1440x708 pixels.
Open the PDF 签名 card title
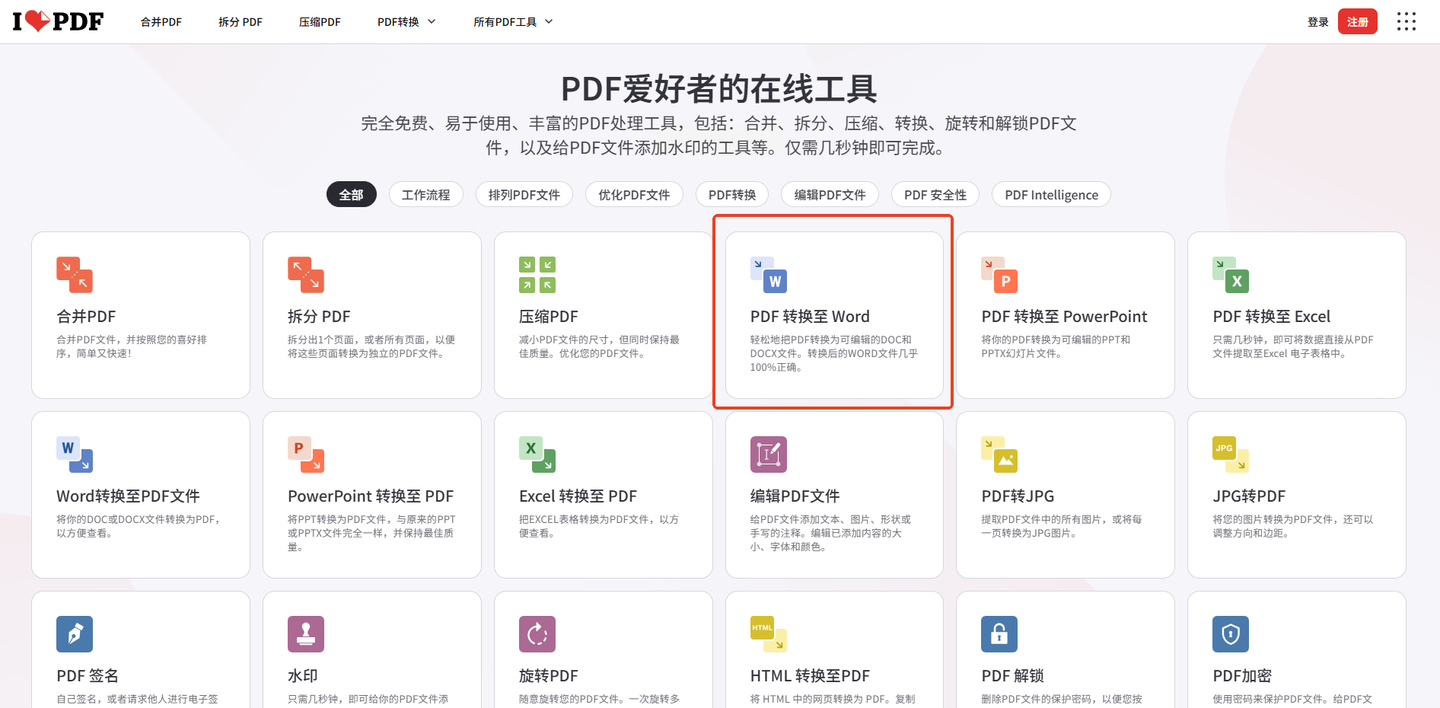coord(88,676)
